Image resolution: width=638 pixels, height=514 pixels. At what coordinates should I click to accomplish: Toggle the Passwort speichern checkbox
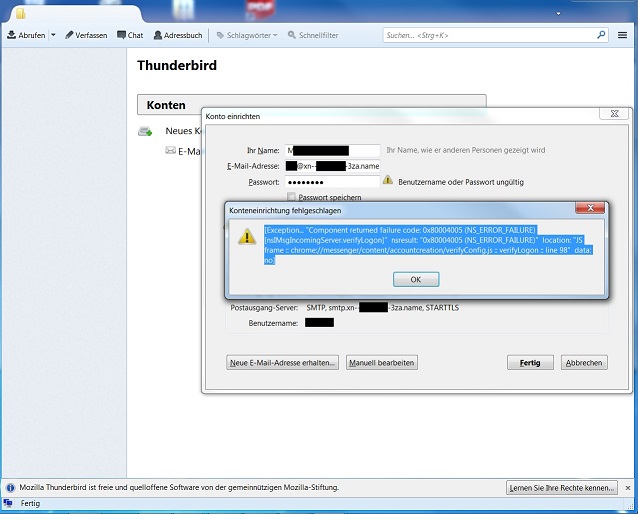point(291,197)
